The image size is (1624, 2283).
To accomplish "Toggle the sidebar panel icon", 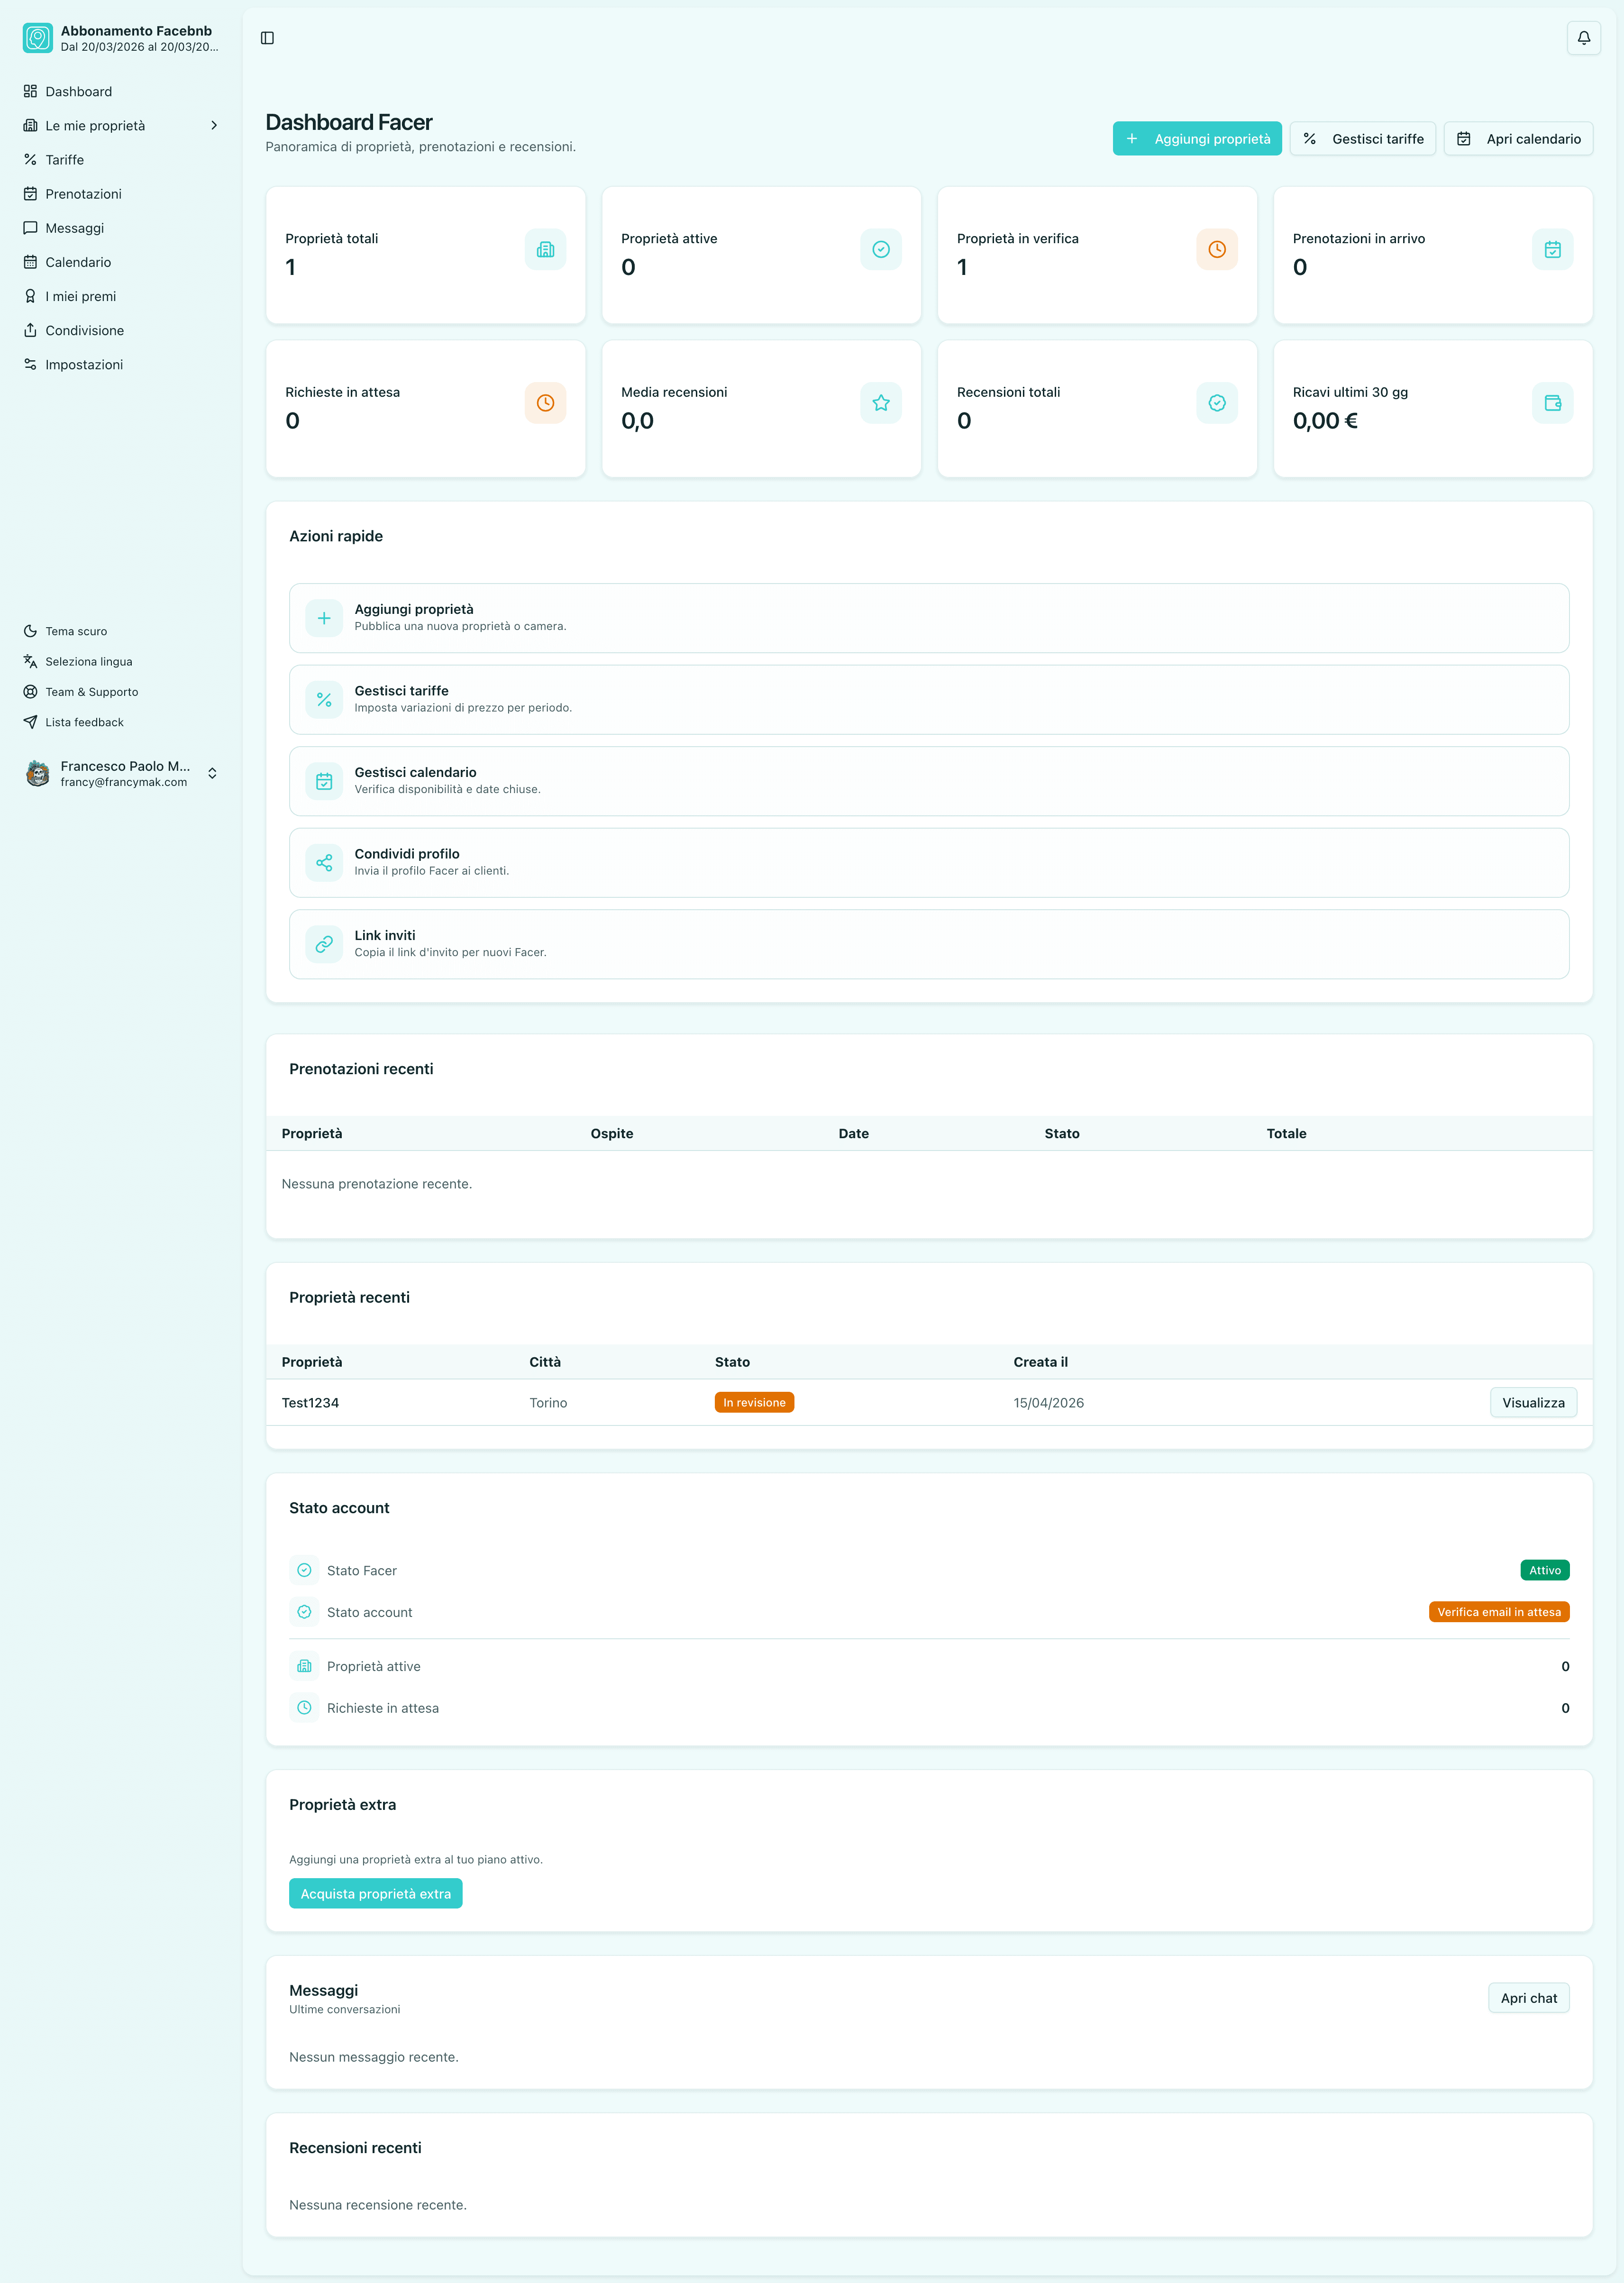I will coord(267,38).
